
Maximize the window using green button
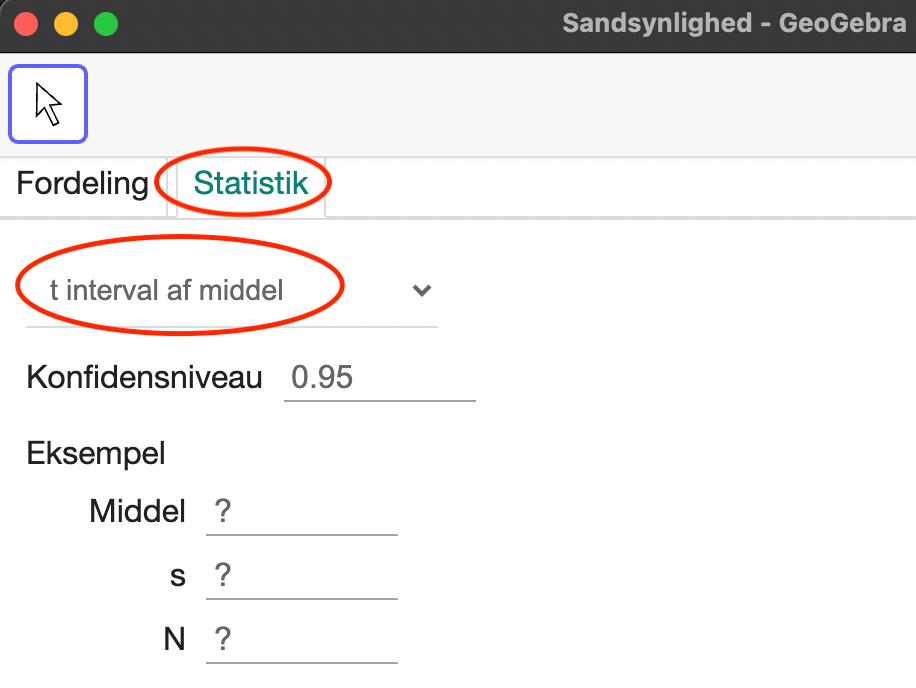[x=106, y=25]
